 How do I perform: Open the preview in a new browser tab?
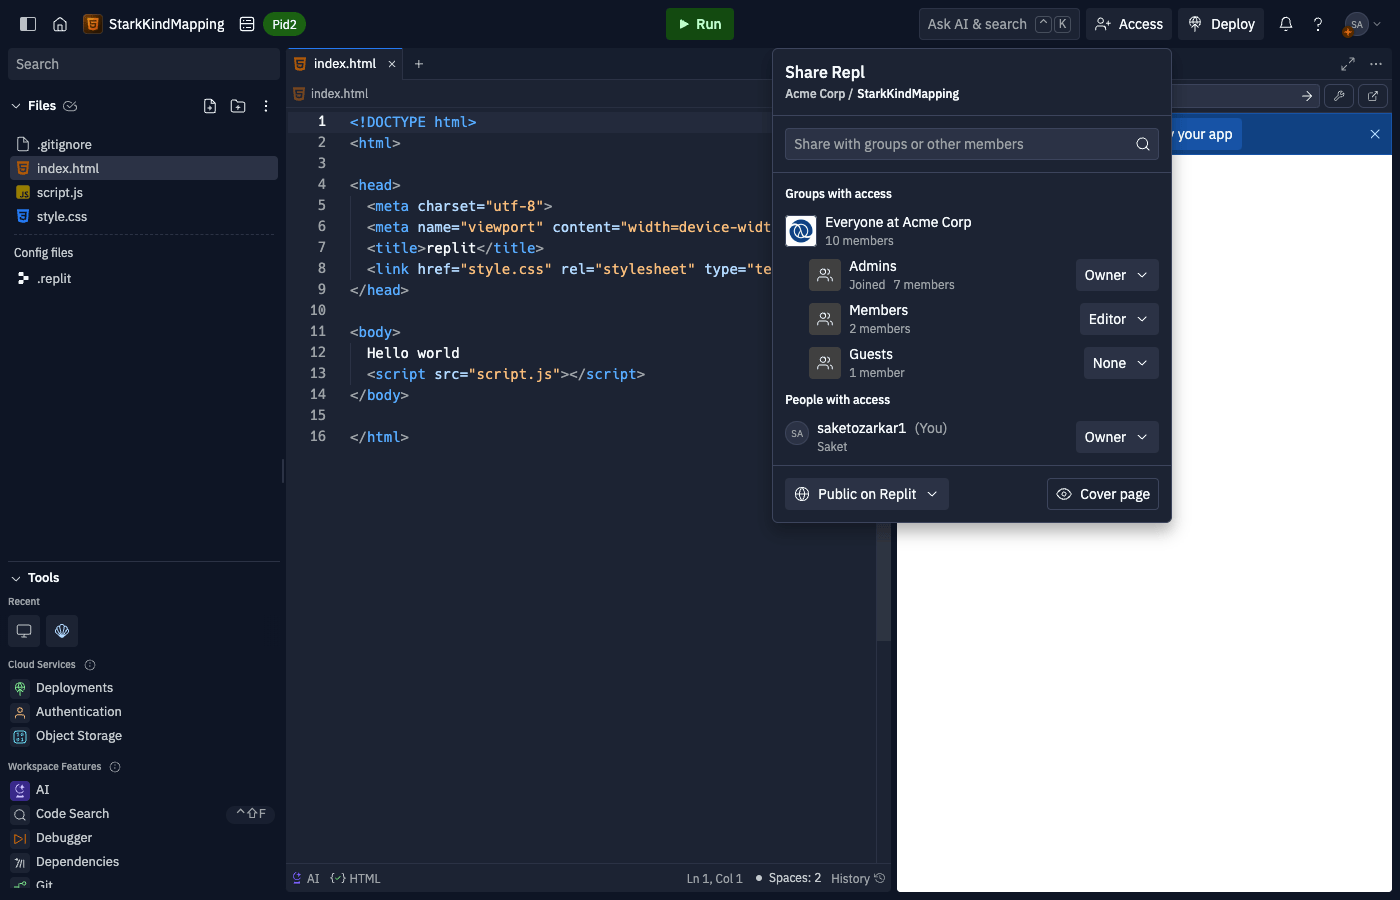coord(1373,96)
